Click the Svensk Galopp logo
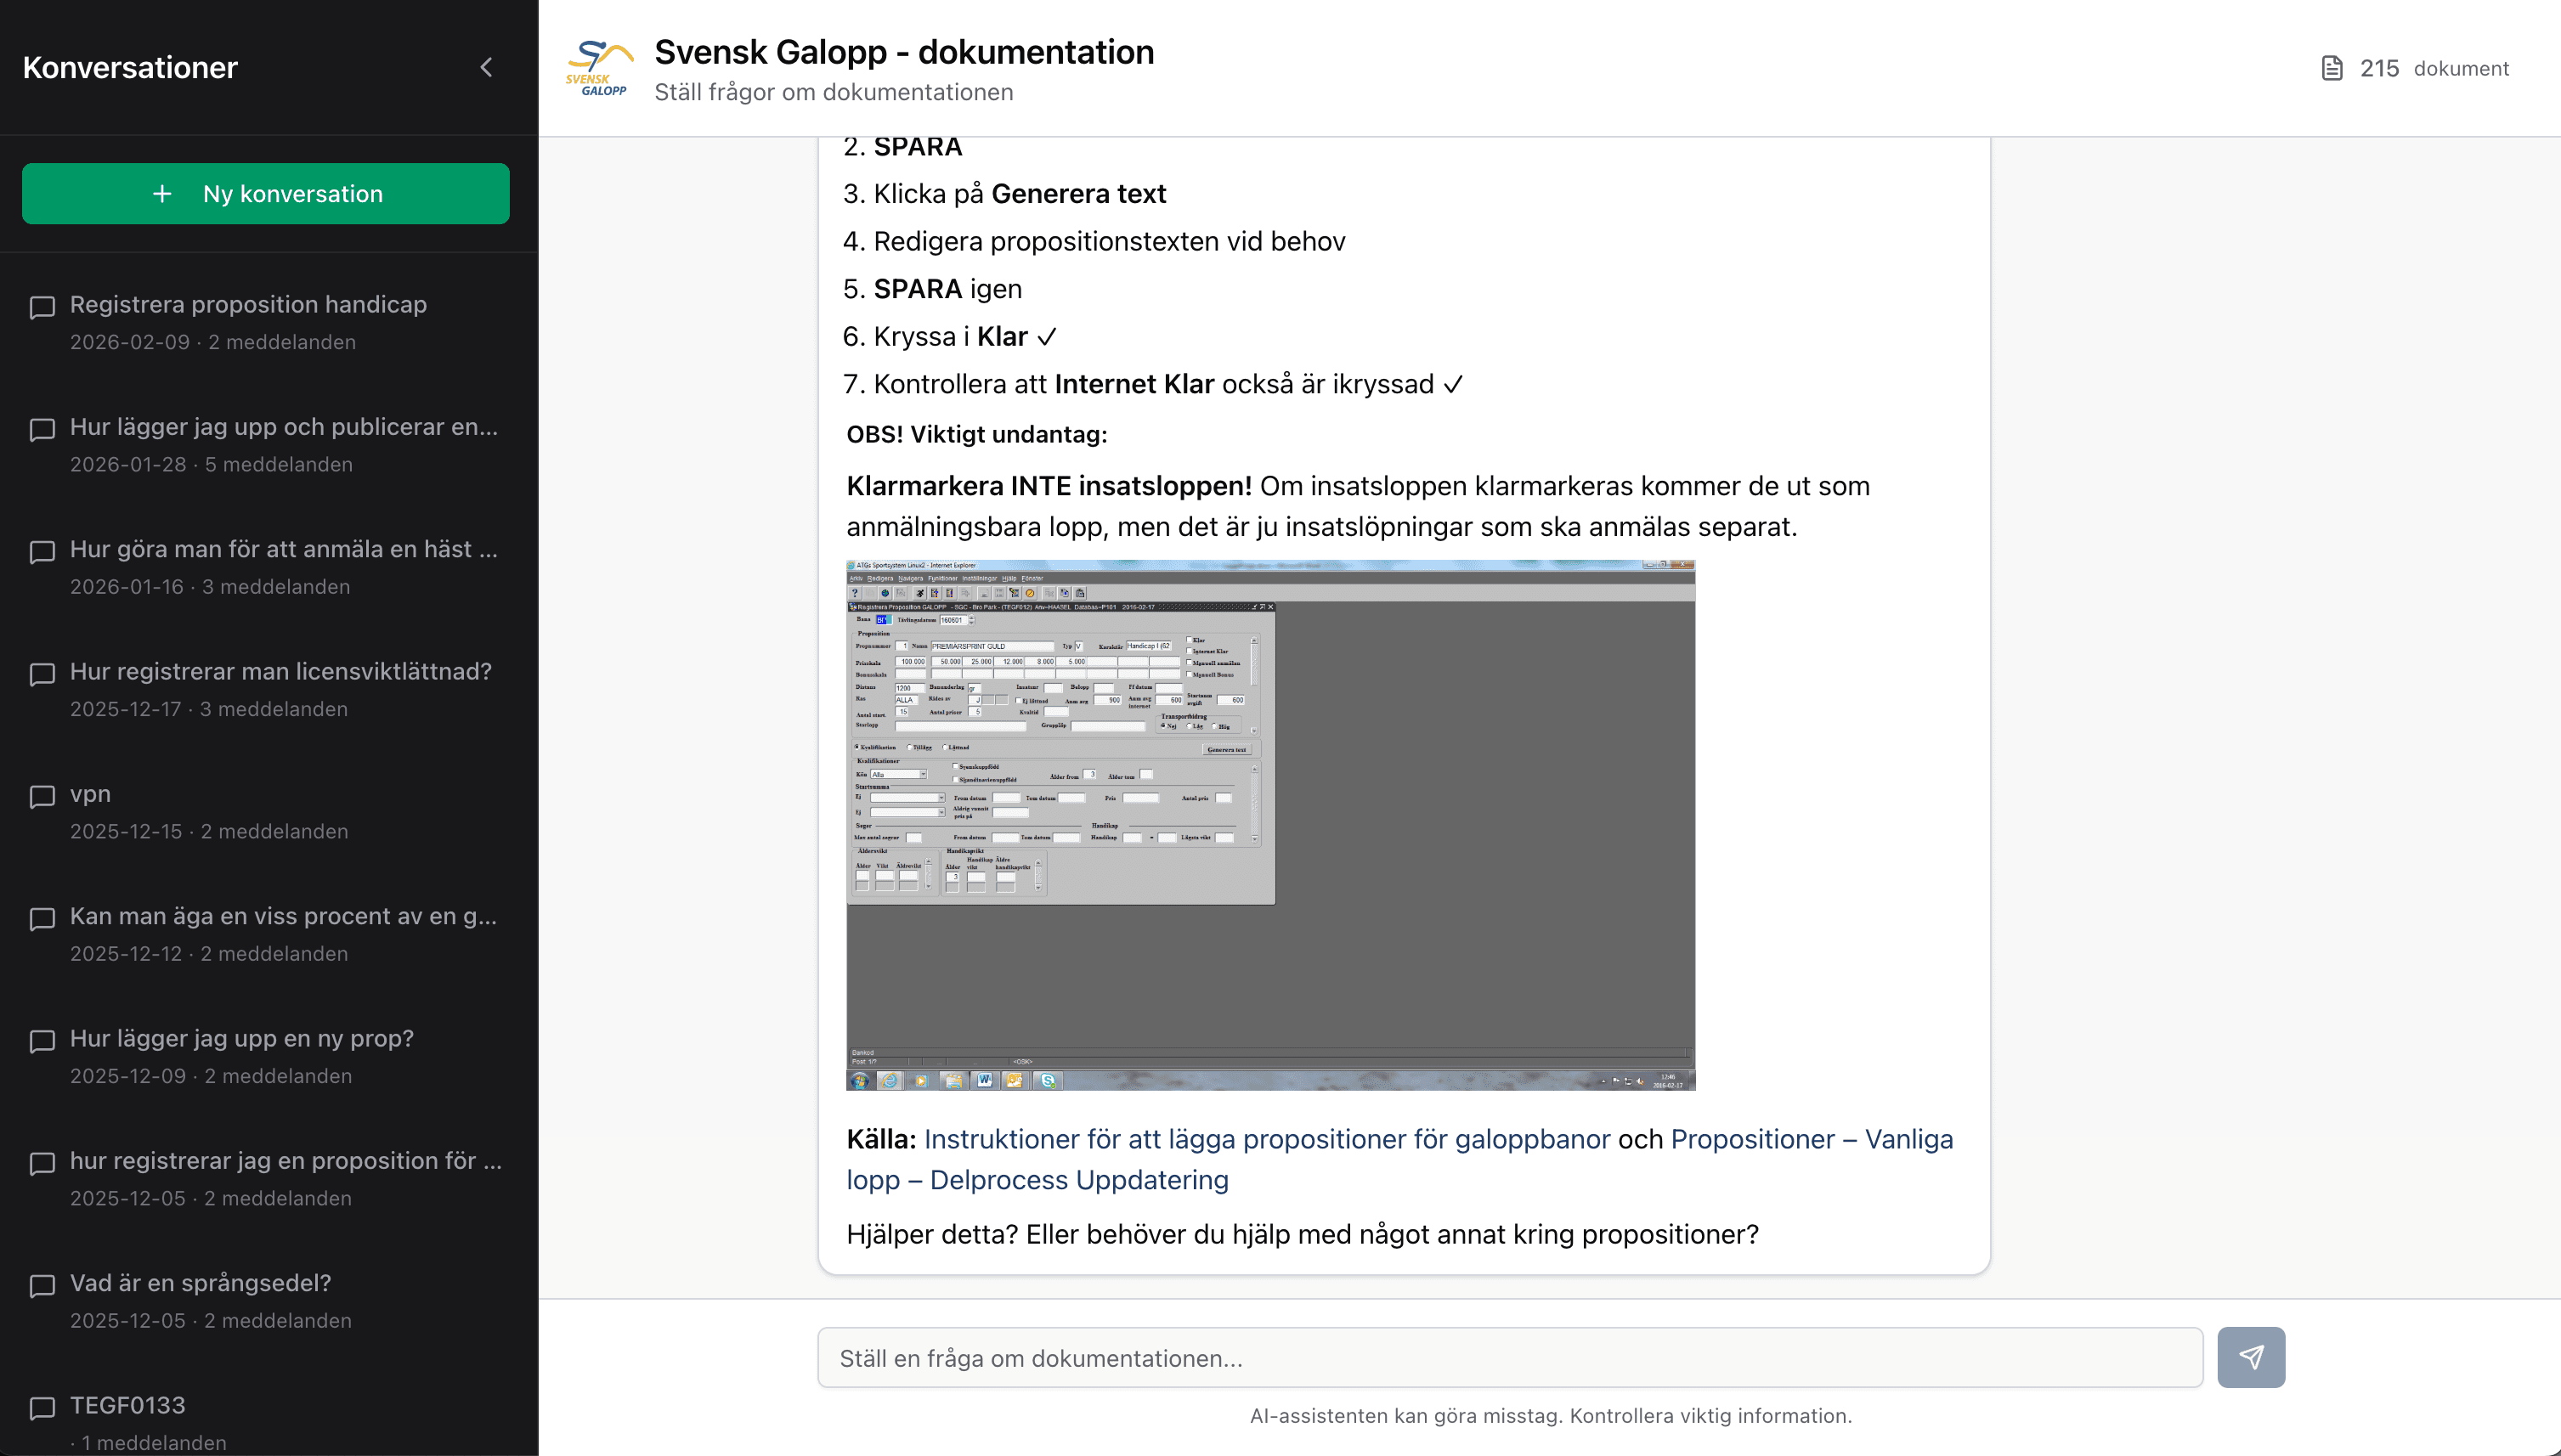 599,68
